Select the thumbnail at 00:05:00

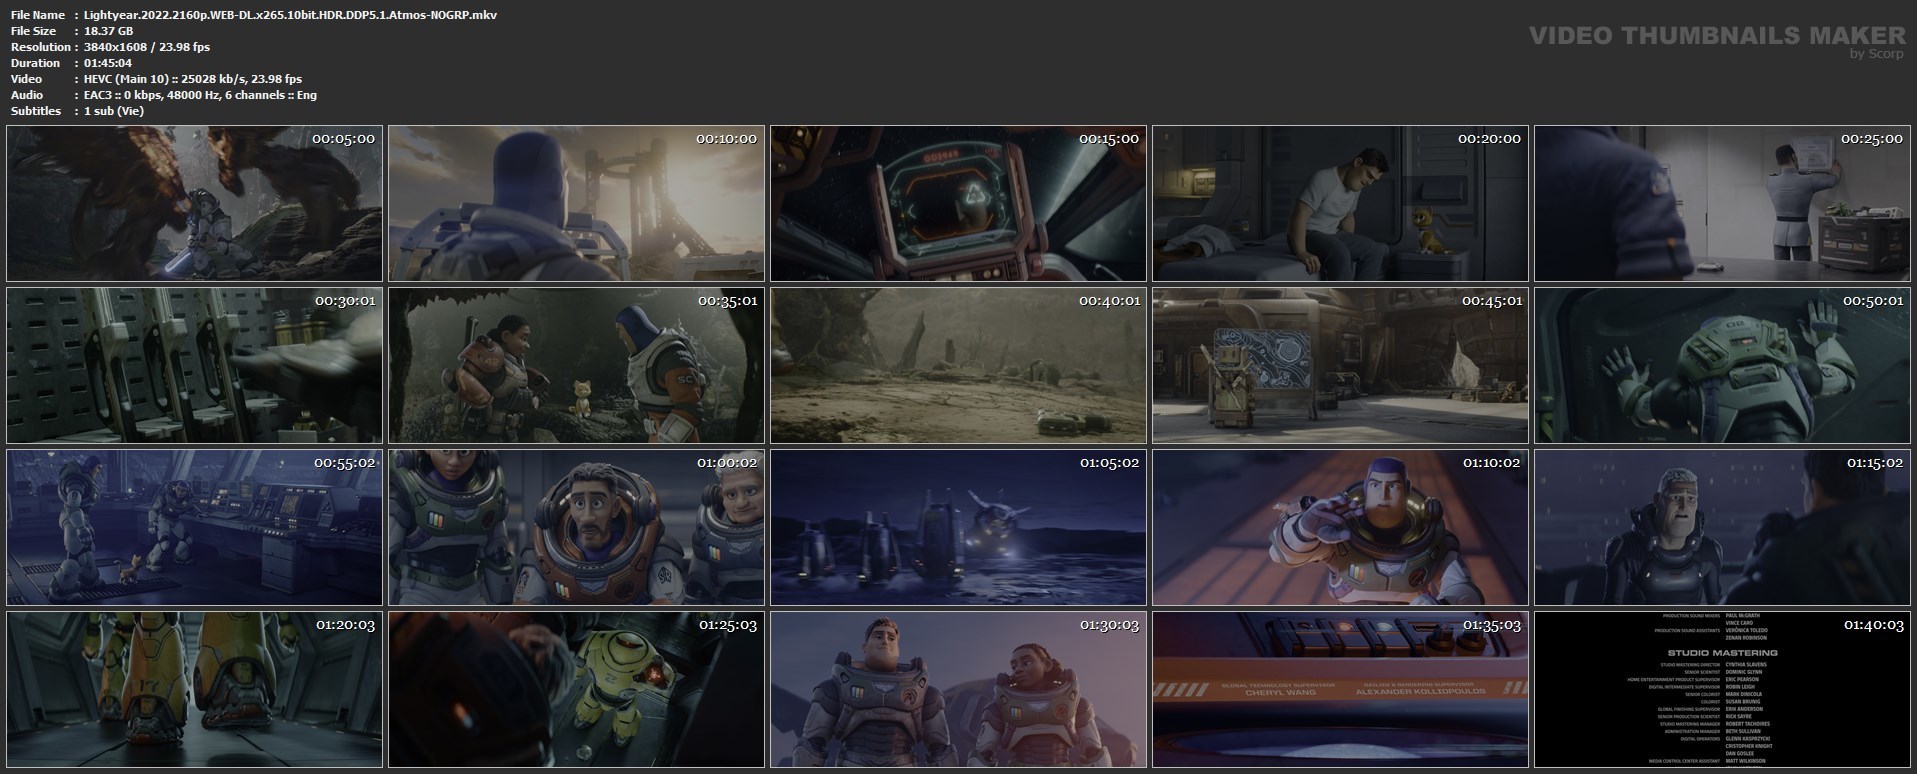tap(194, 203)
